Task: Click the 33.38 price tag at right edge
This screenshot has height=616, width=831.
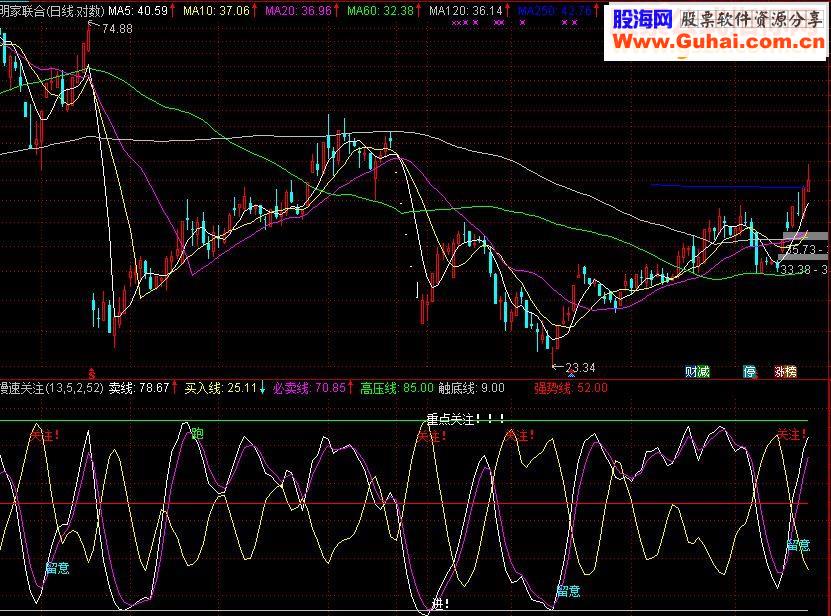Action: pyautogui.click(x=803, y=270)
